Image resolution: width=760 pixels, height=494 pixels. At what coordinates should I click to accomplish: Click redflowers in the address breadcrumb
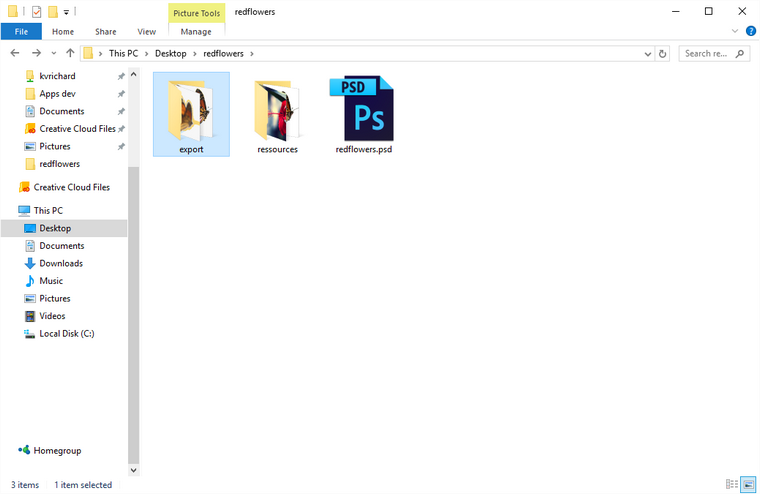[223, 53]
